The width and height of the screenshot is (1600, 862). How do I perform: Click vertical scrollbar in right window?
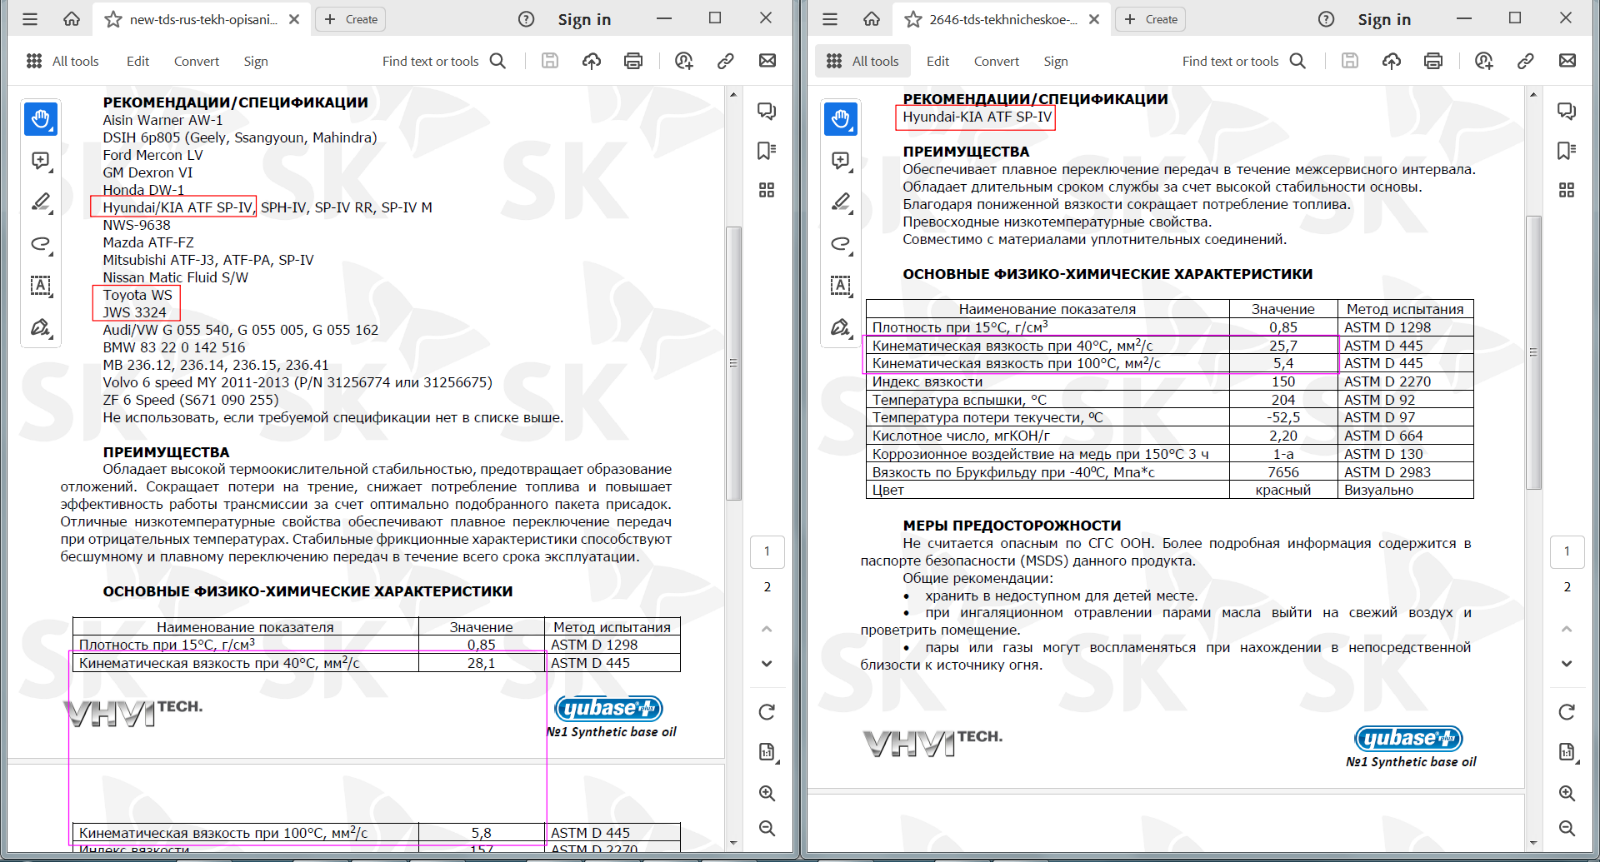tap(1534, 352)
